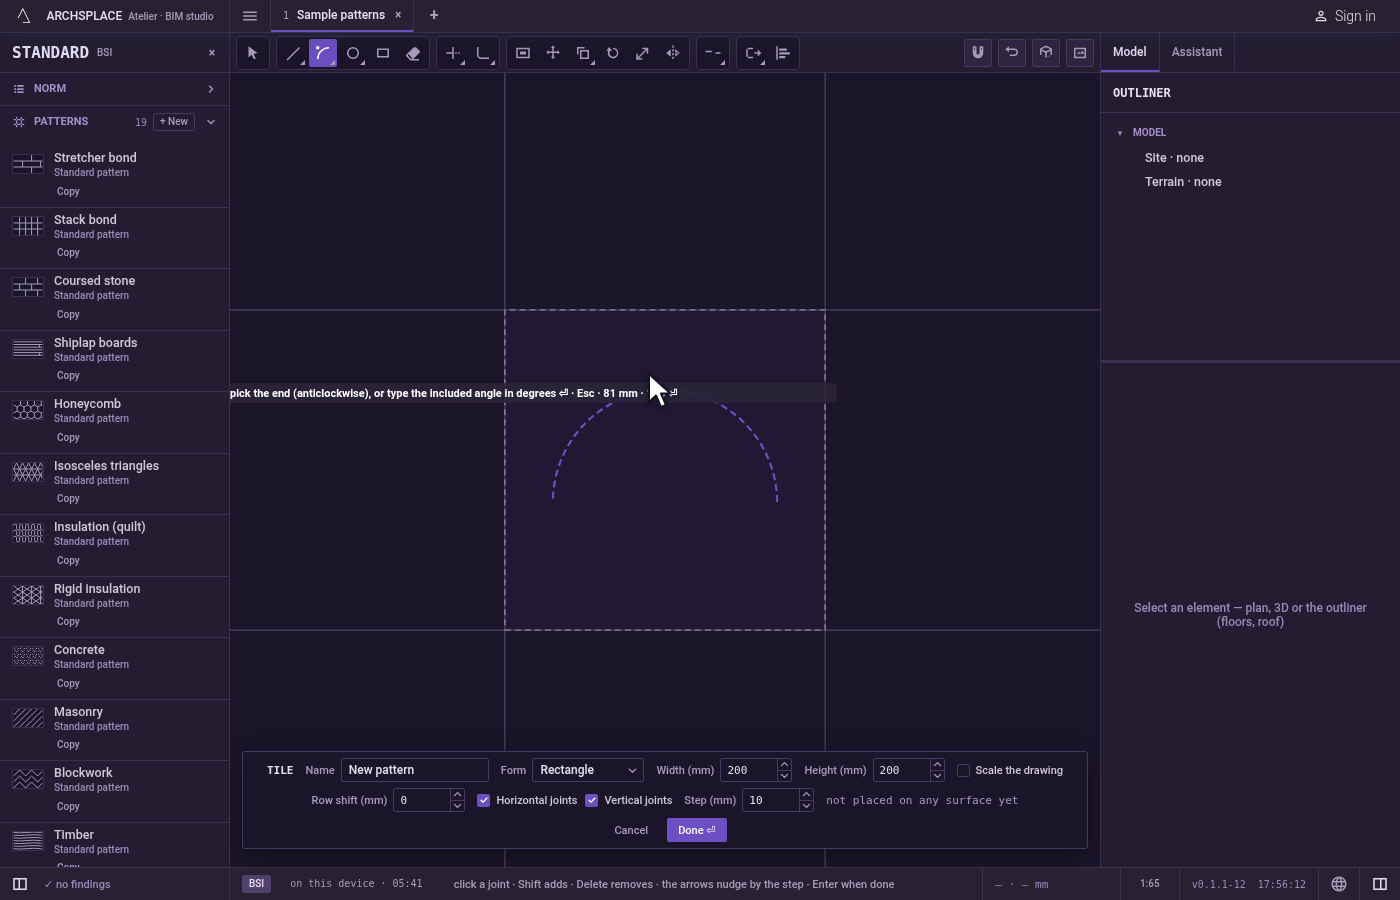The height and width of the screenshot is (900, 1400).
Task: Enable Scale the drawing checkbox
Action: click(964, 770)
